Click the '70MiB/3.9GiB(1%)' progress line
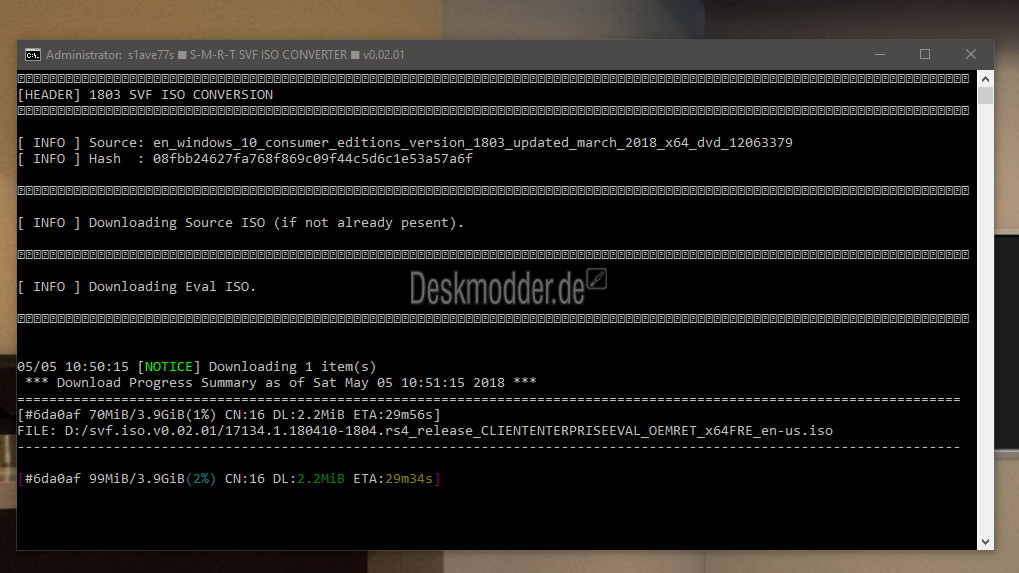 pyautogui.click(x=229, y=414)
